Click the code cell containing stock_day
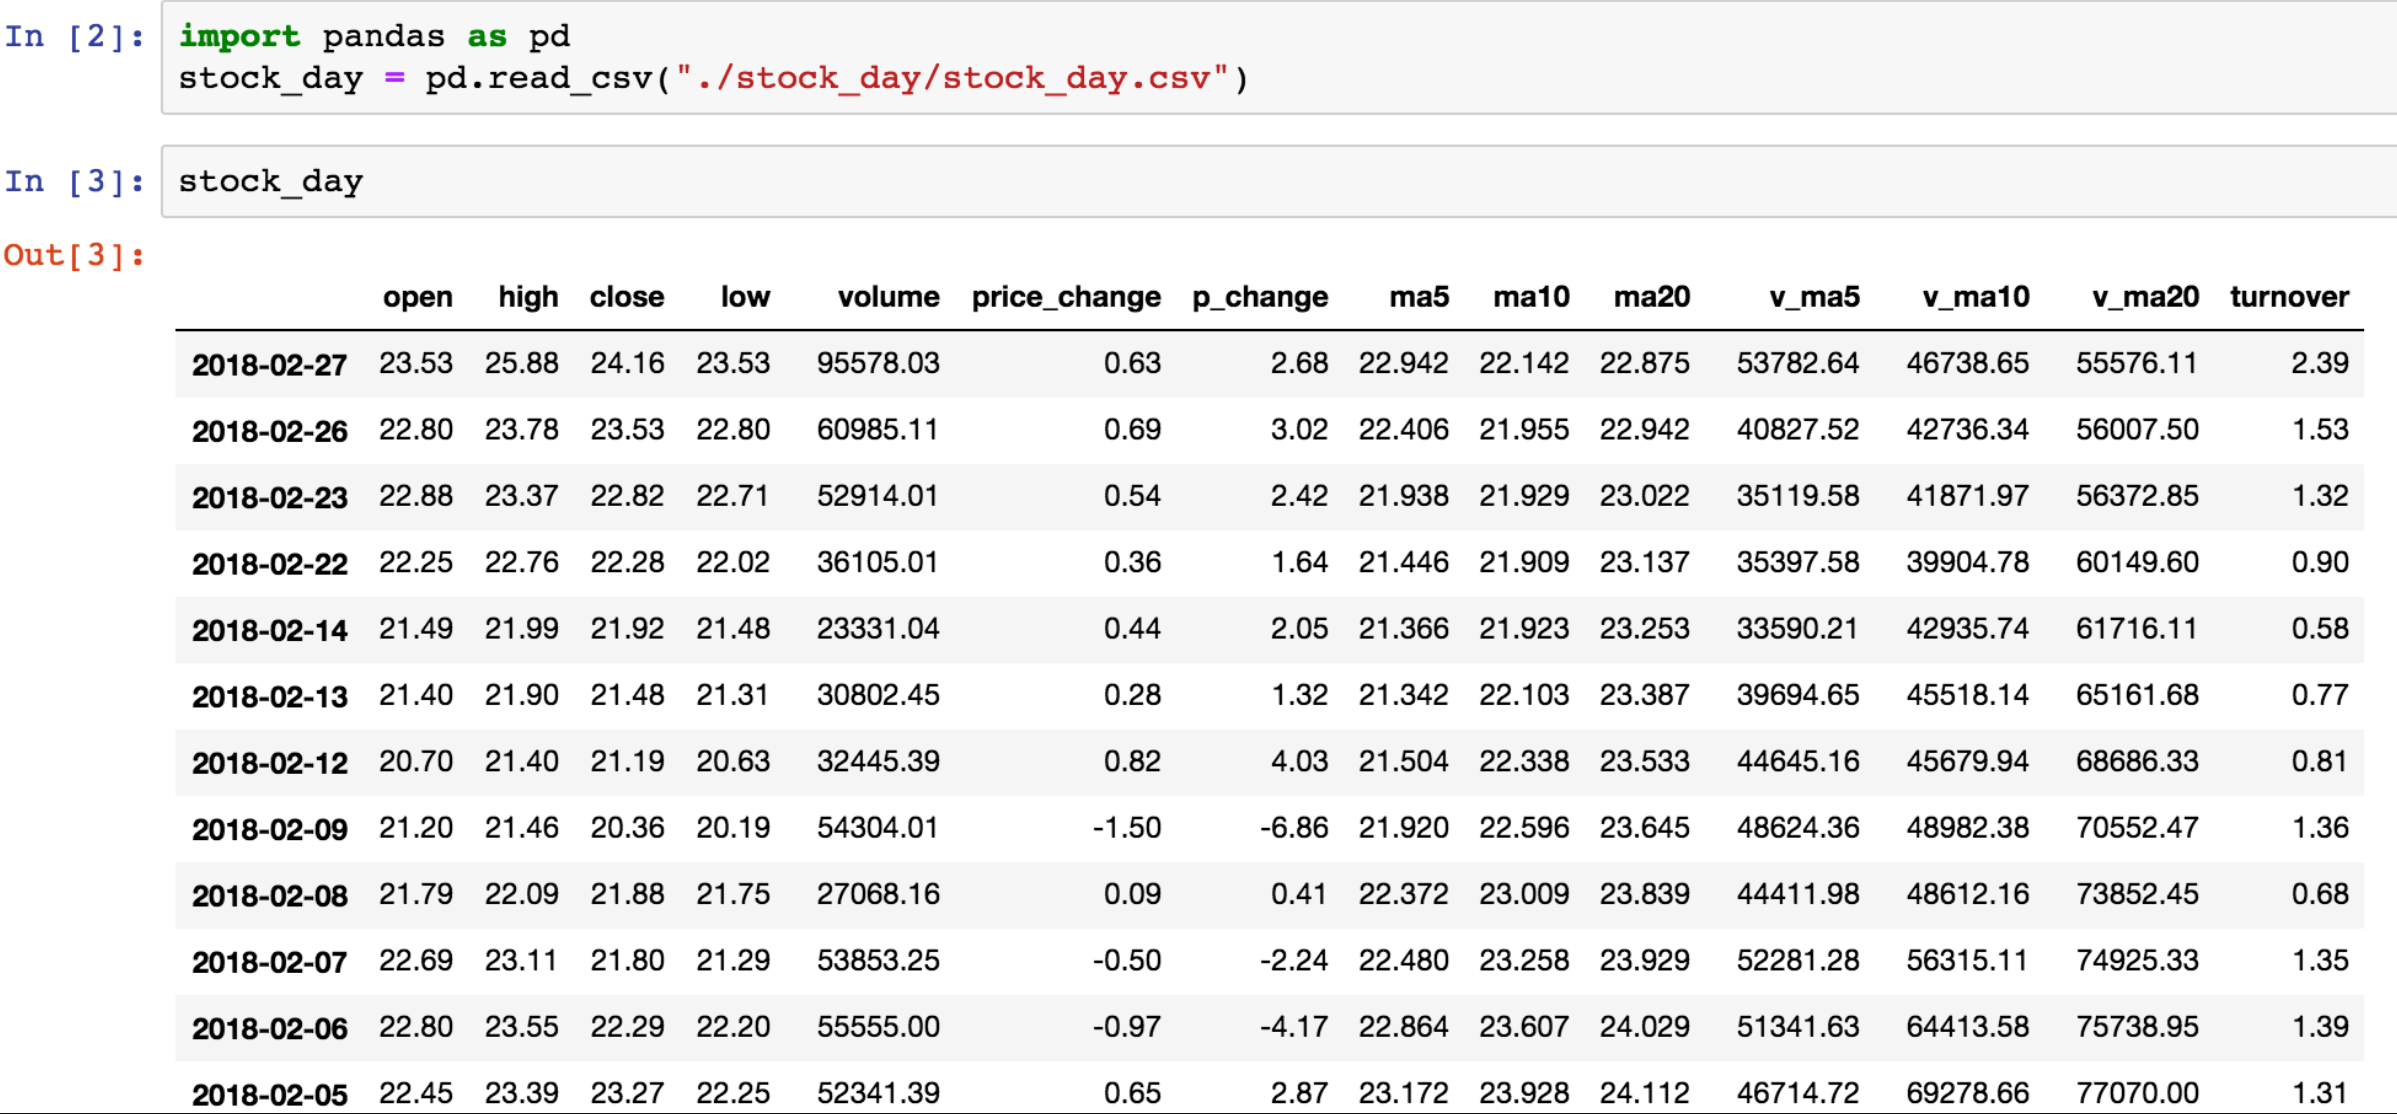Viewport: 2397px width, 1114px height. (1278, 181)
